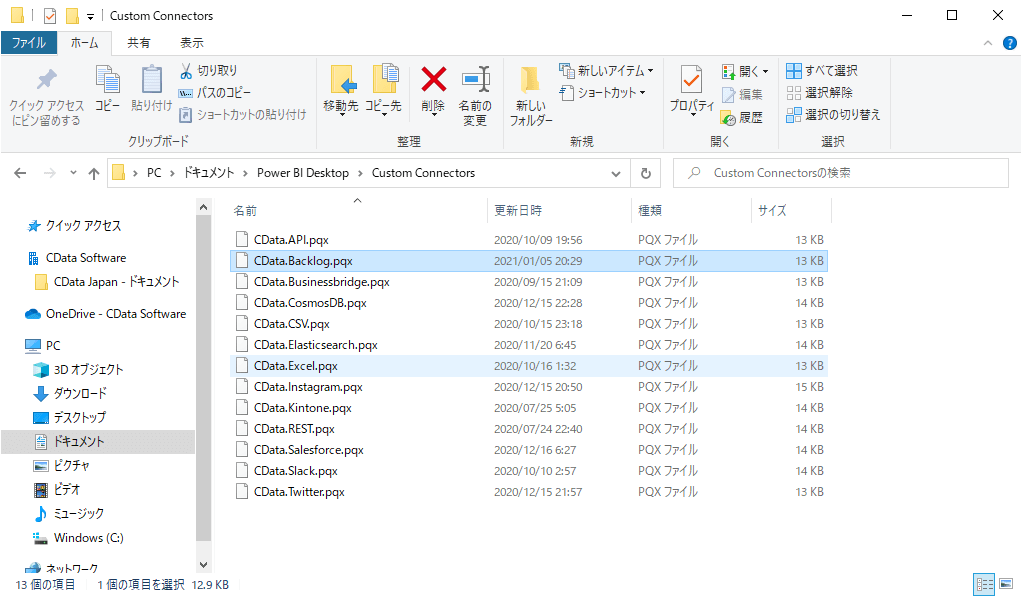
Task: Click the Paste (貼り付け) ribbon icon
Action: (151, 80)
